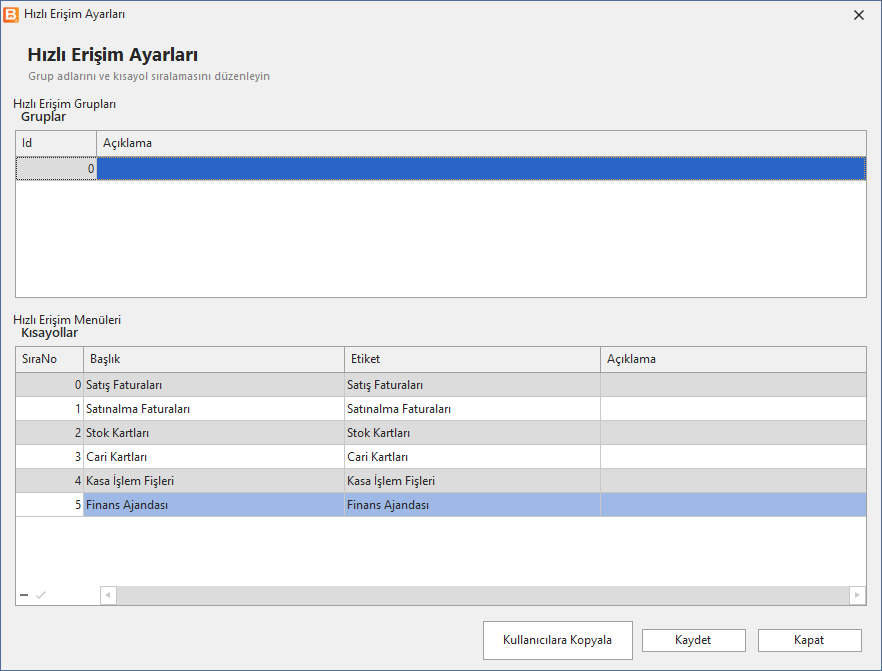Save settings with the Kaydet button
Viewport: 882px width, 671px height.
pos(694,640)
